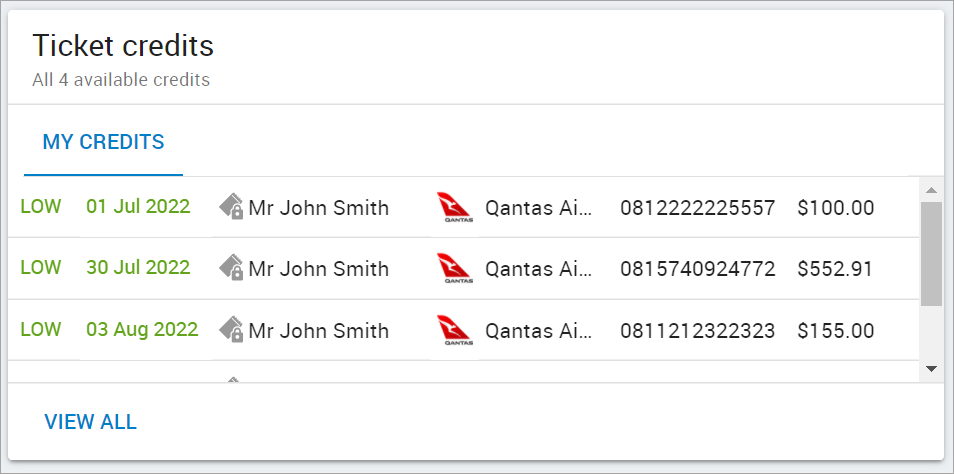Click Qantas Ai... airline name in second row
The height and width of the screenshot is (474, 954).
[538, 269]
